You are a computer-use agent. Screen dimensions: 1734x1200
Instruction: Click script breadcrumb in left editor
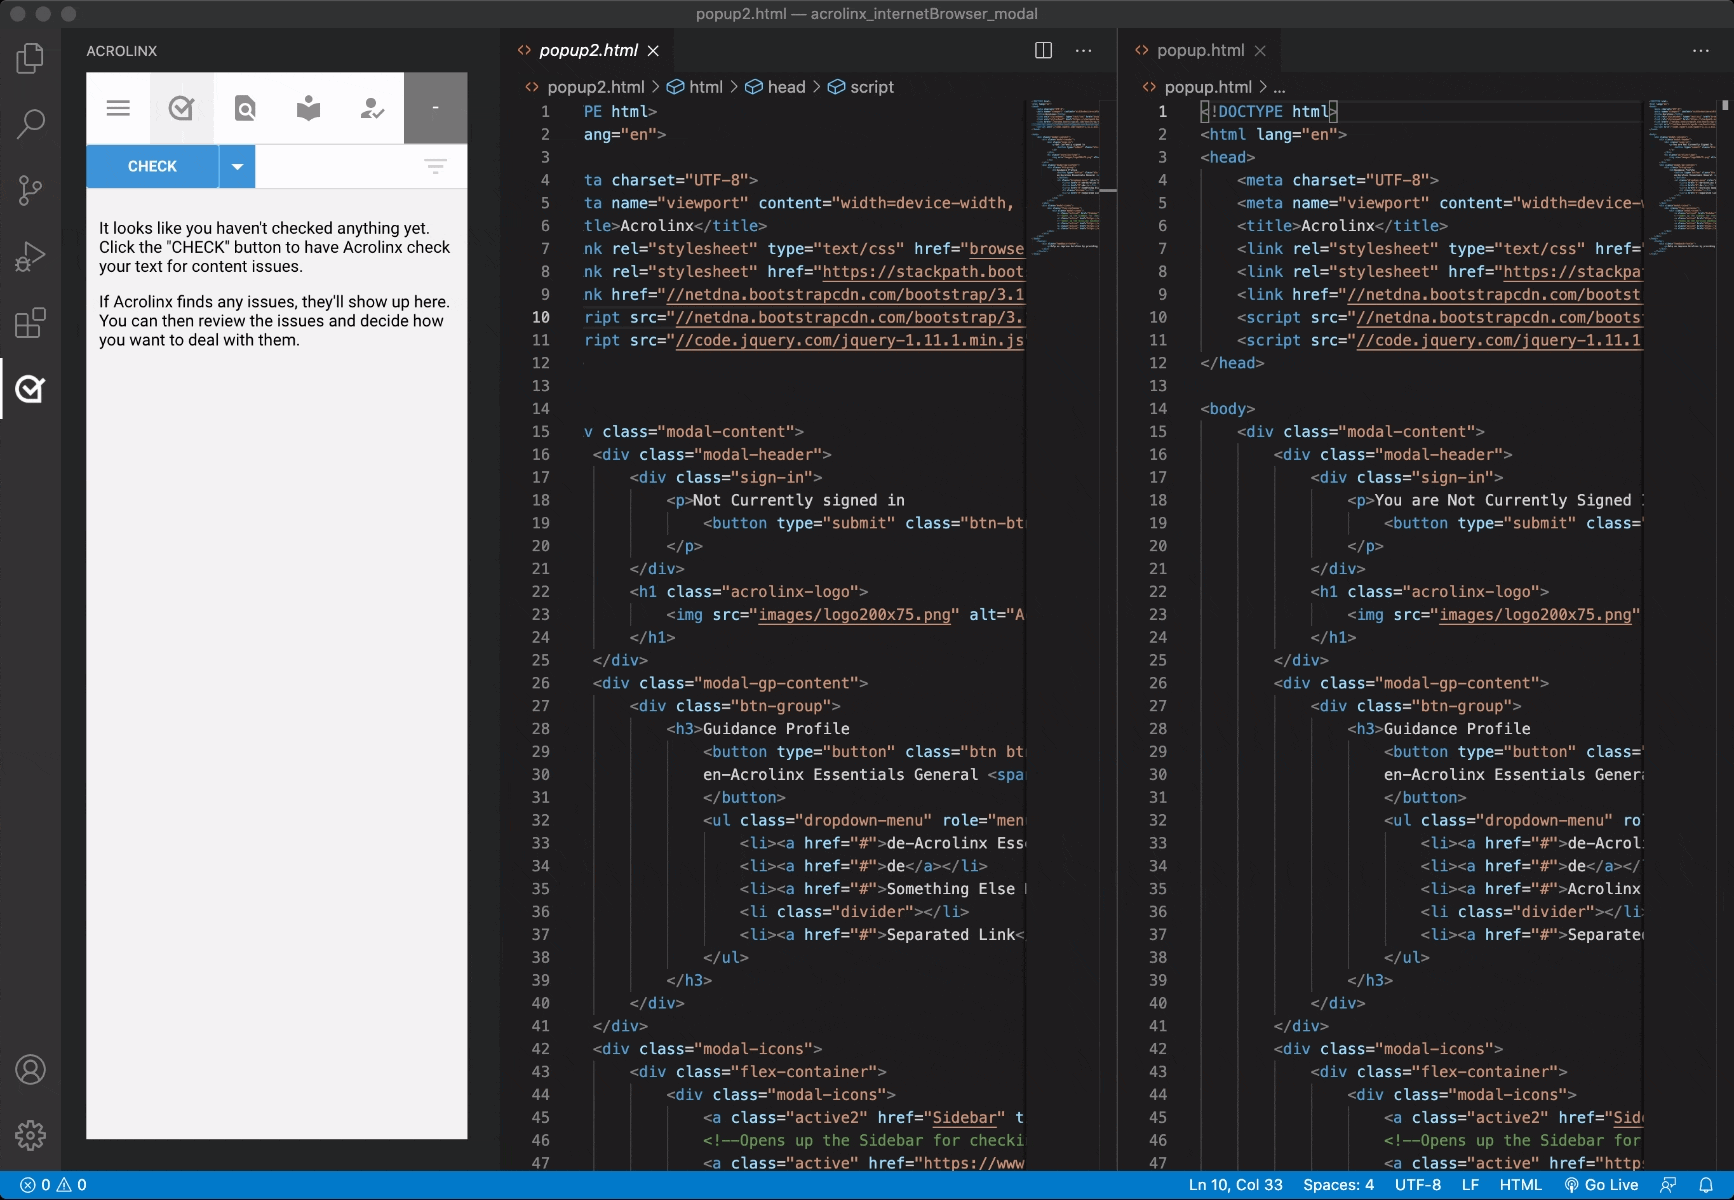click(872, 87)
